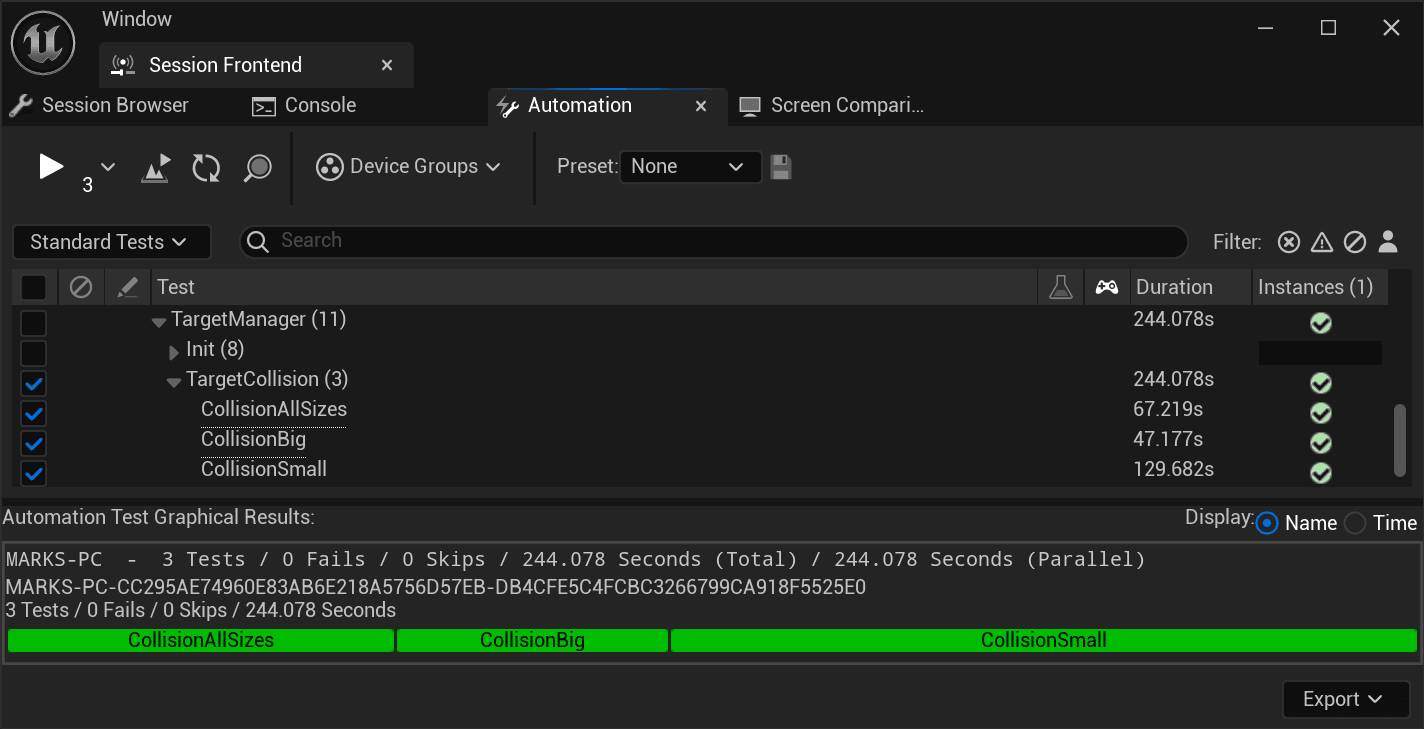Screen dimensions: 1424x729
Task: Focus the test Search field
Action: [713, 241]
